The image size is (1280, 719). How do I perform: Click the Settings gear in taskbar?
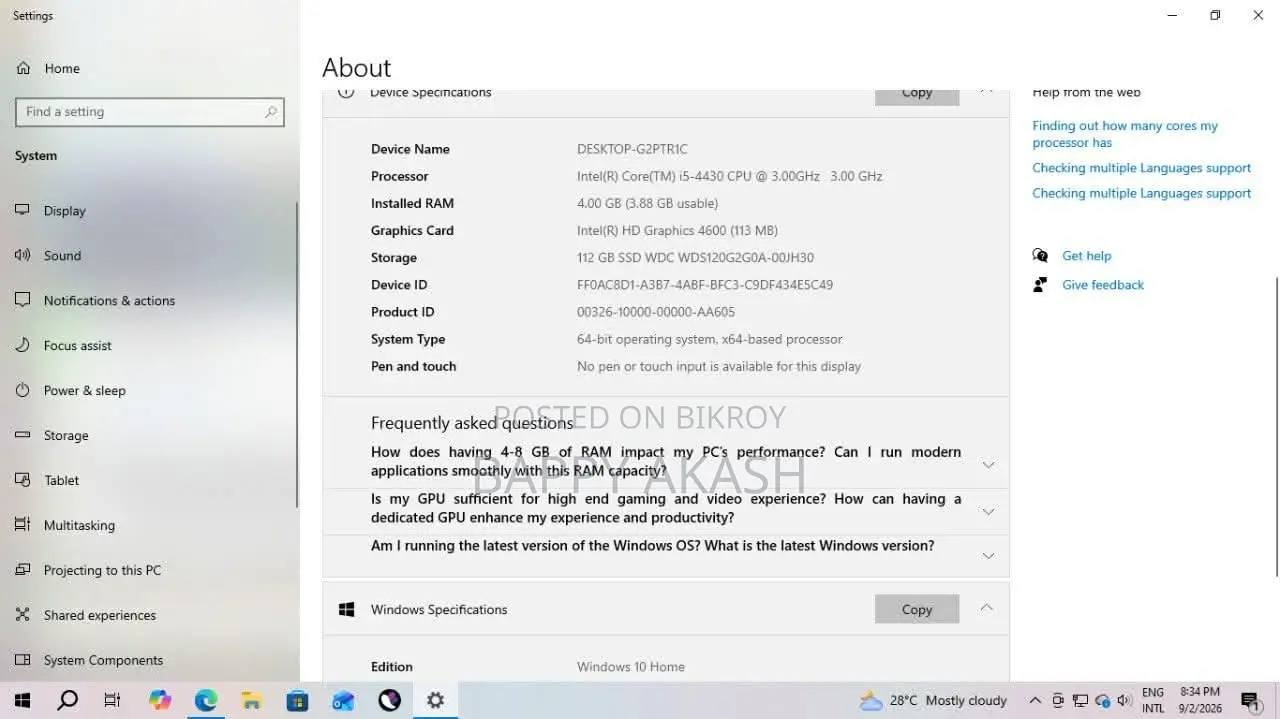(435, 700)
